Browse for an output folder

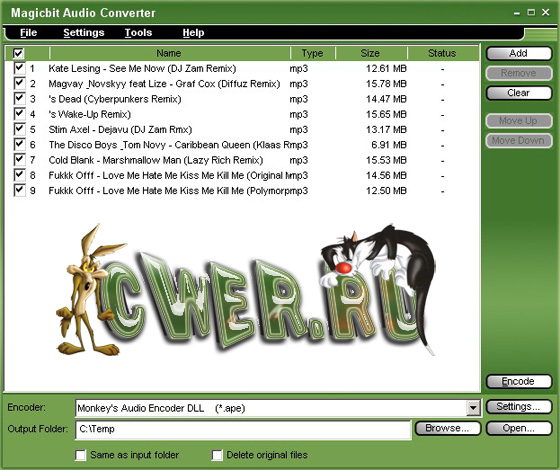(448, 428)
